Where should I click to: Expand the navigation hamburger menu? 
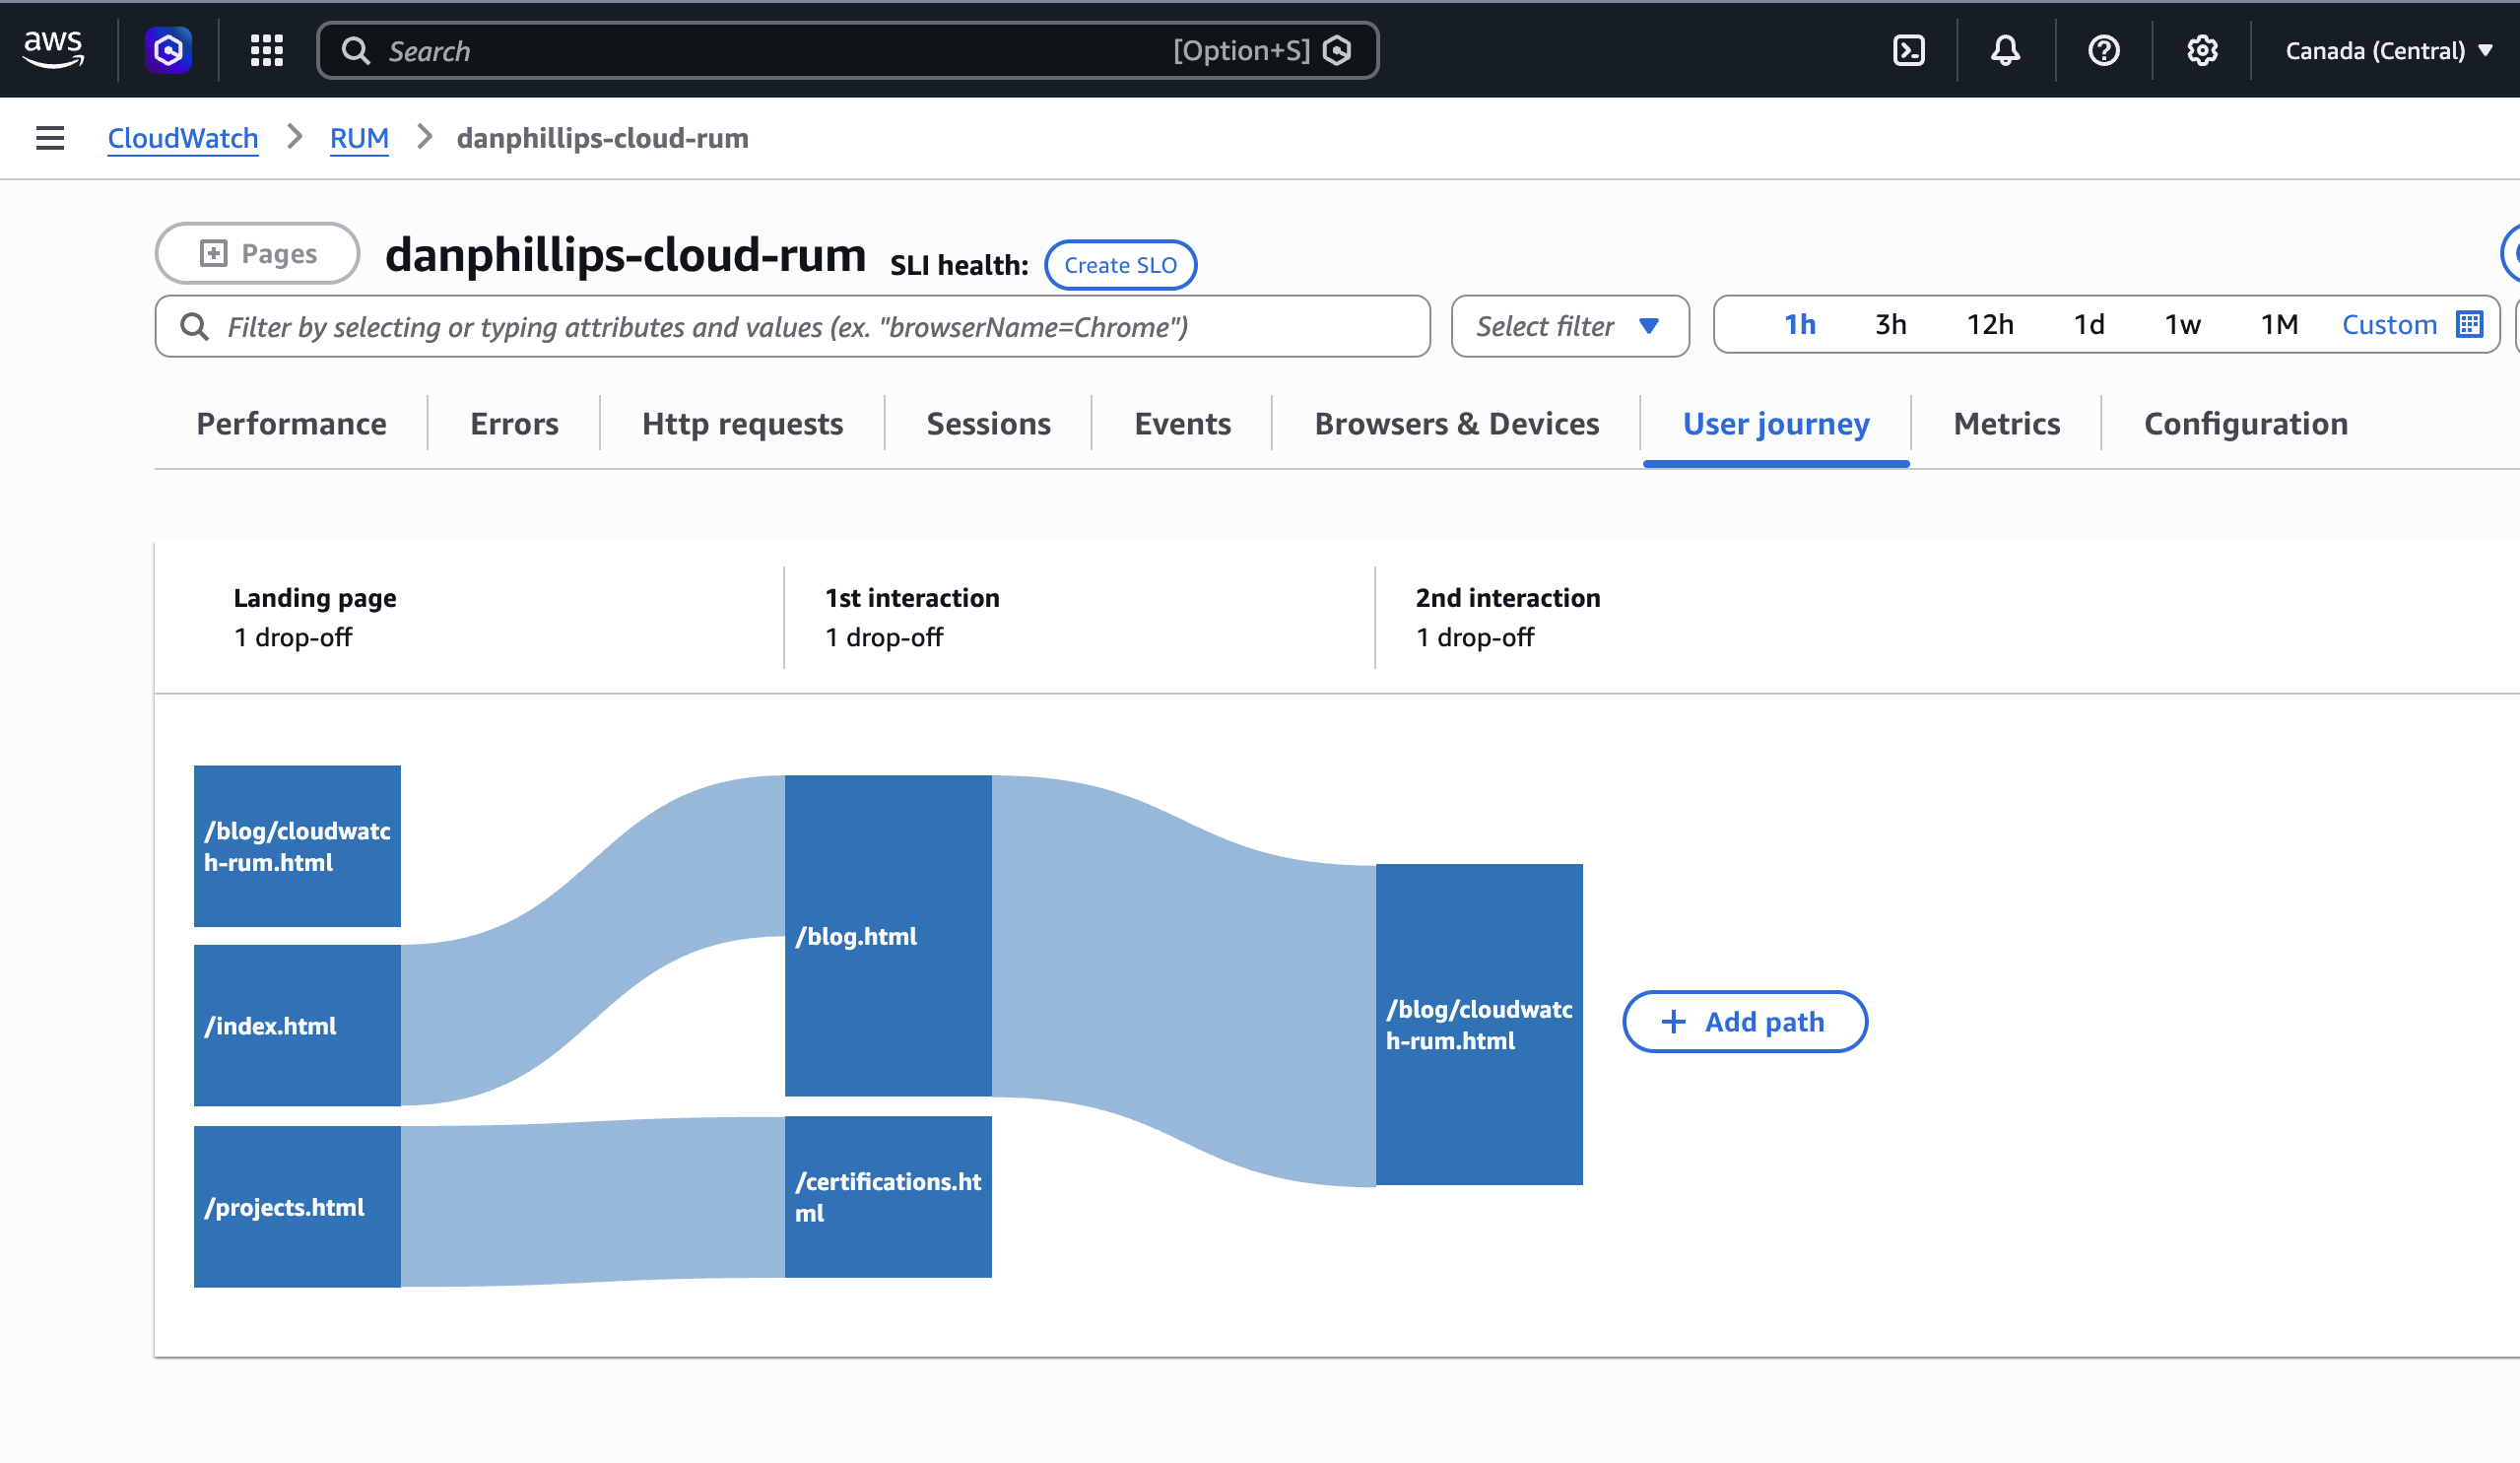[49, 138]
